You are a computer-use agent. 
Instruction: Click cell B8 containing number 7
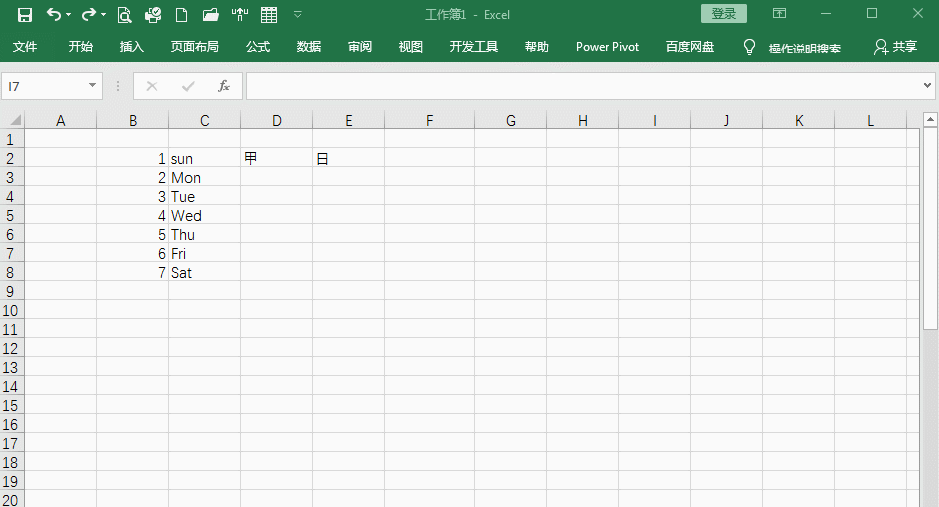click(x=132, y=272)
